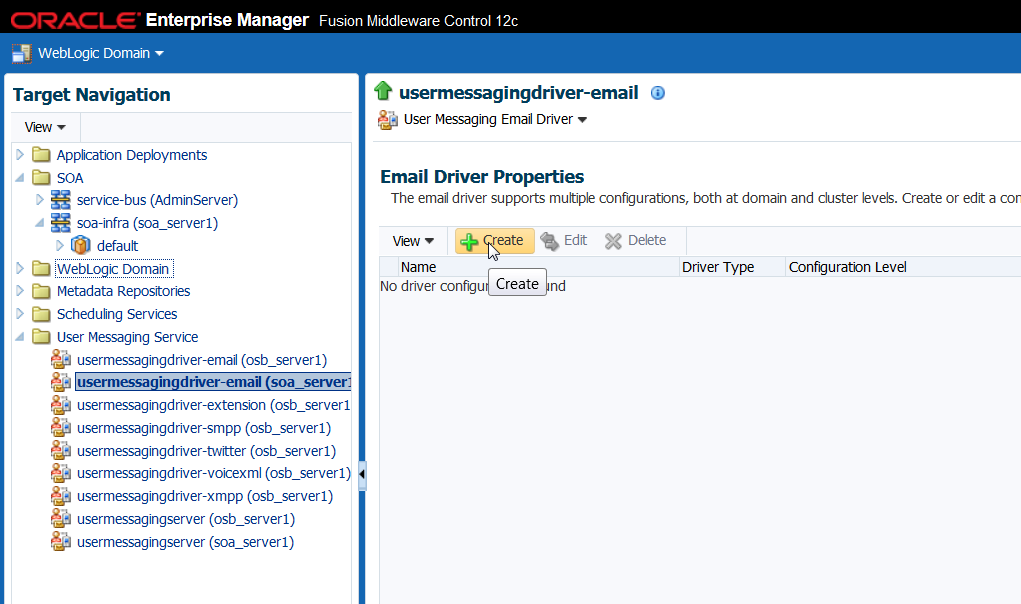Click the soa-infra component icon
Screen dimensions: 1021x604
pyautogui.click(x=61, y=223)
